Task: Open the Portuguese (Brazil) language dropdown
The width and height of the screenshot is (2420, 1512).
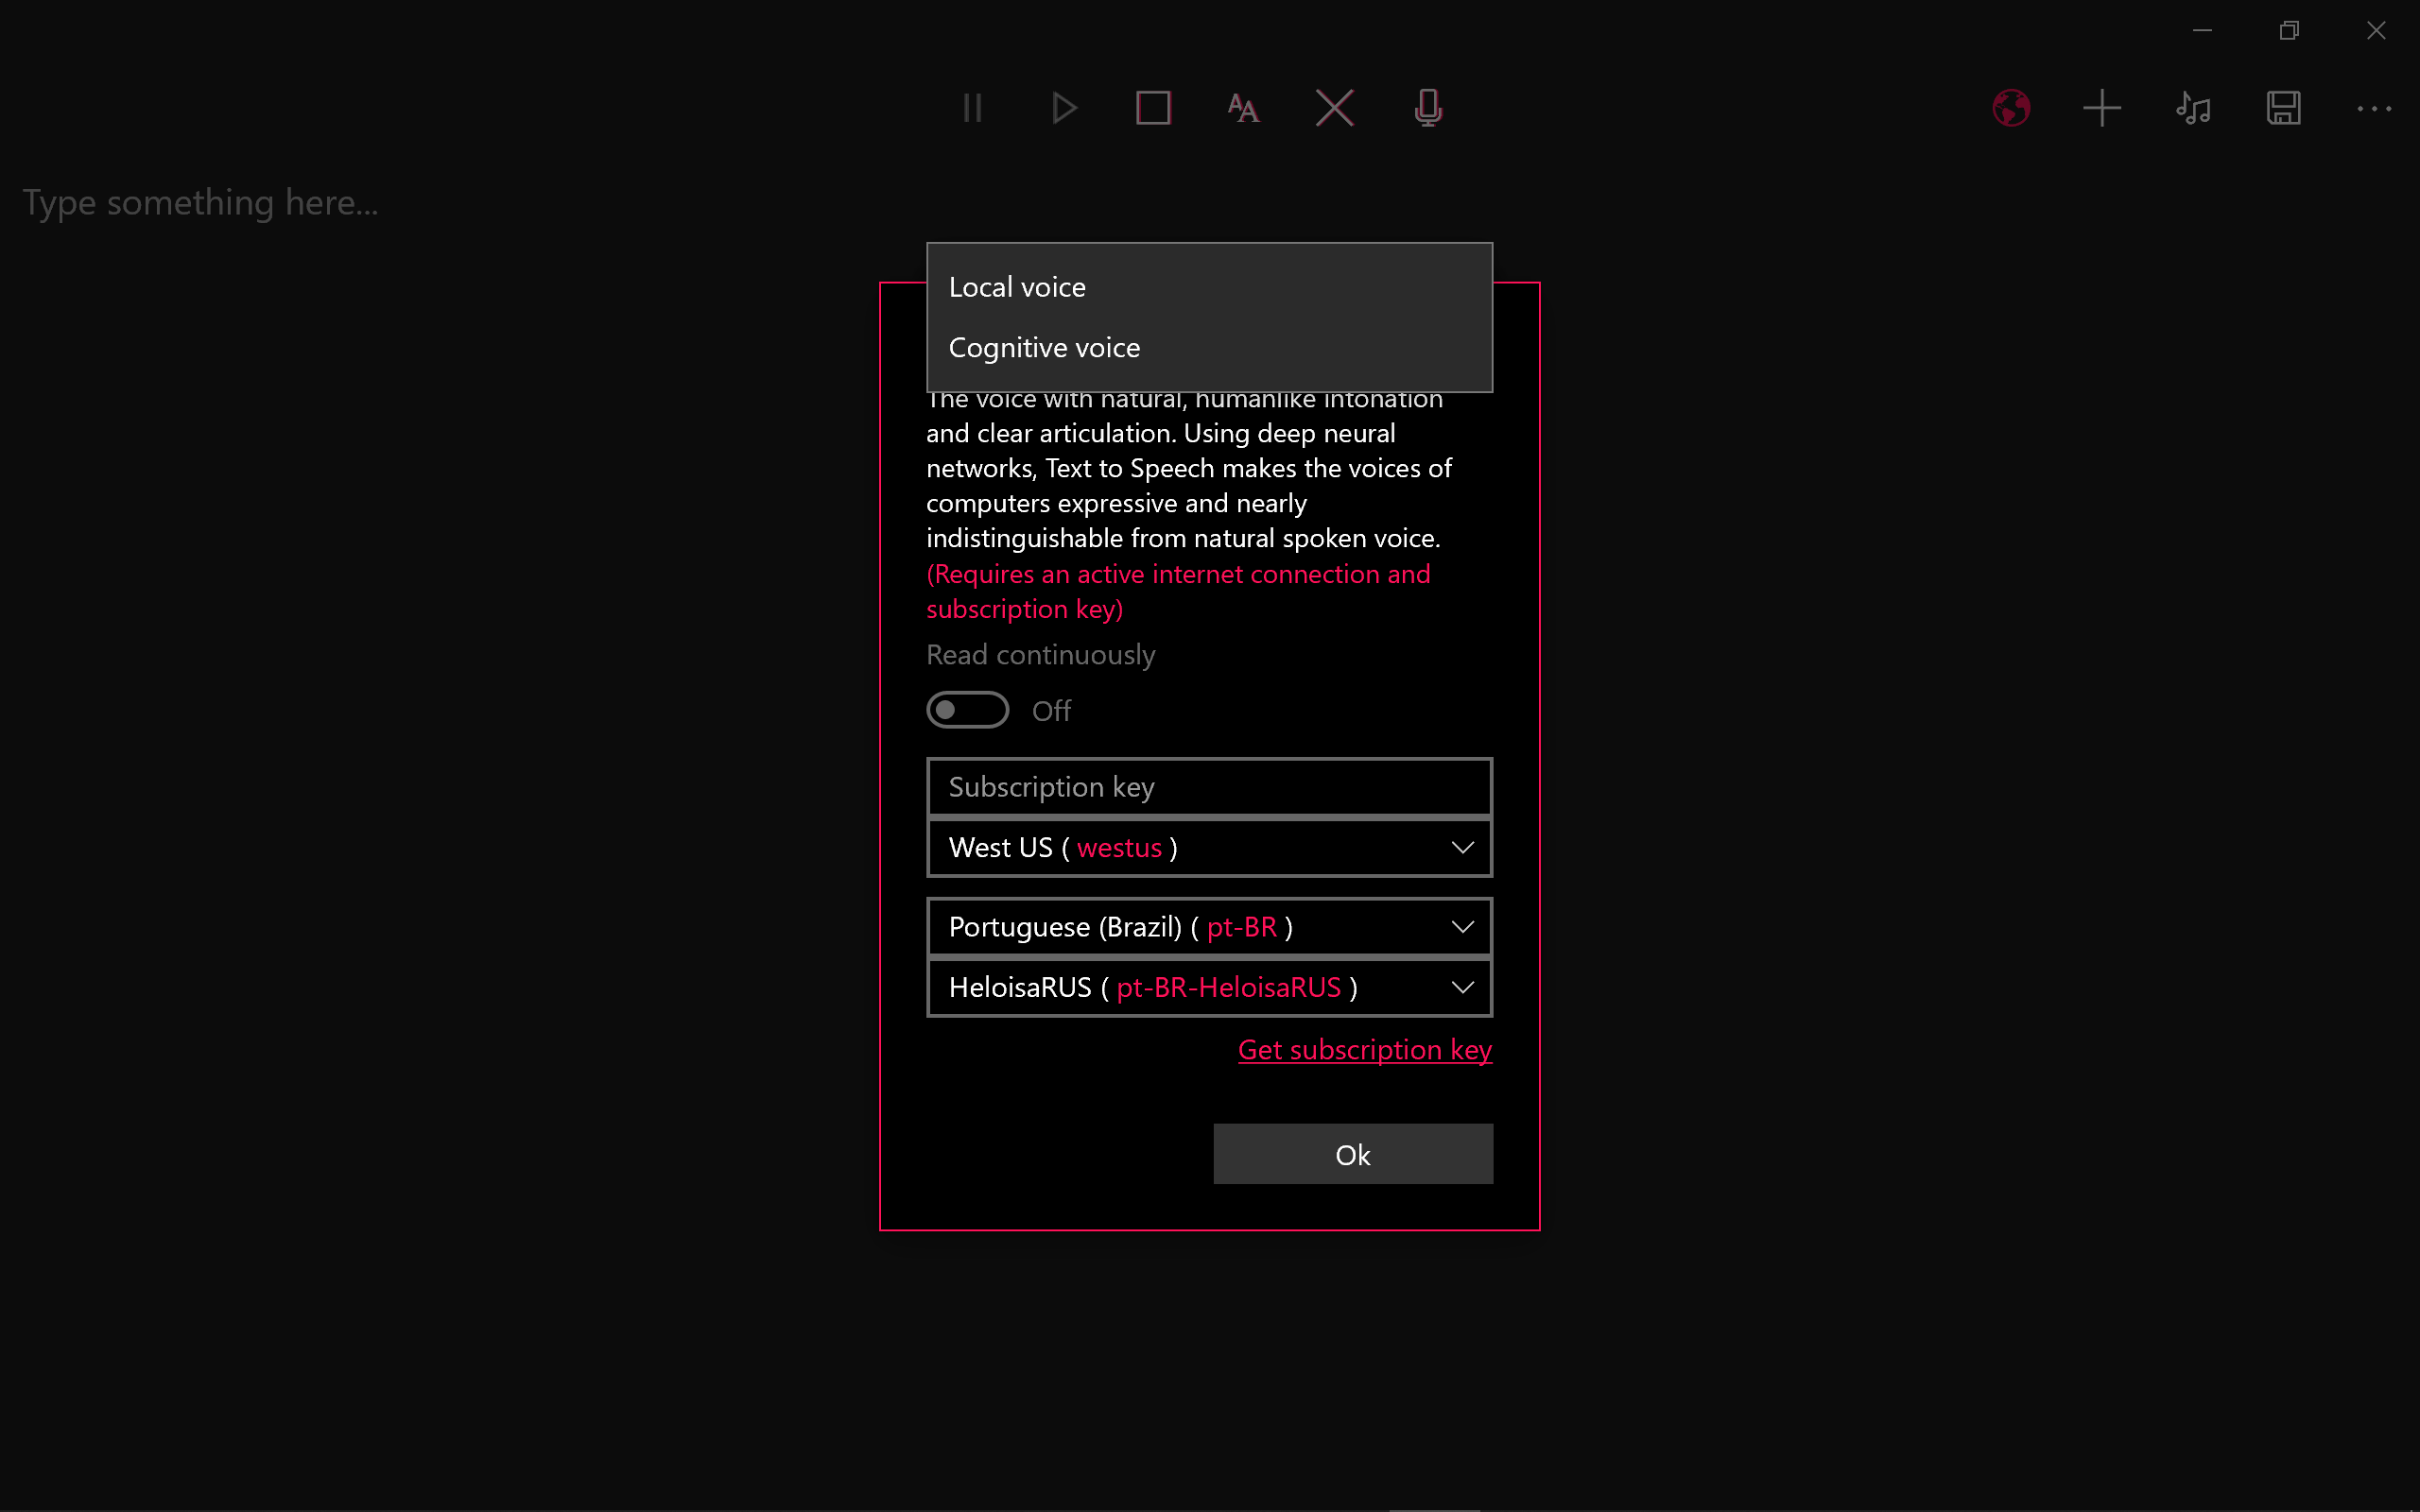Action: coord(1209,927)
